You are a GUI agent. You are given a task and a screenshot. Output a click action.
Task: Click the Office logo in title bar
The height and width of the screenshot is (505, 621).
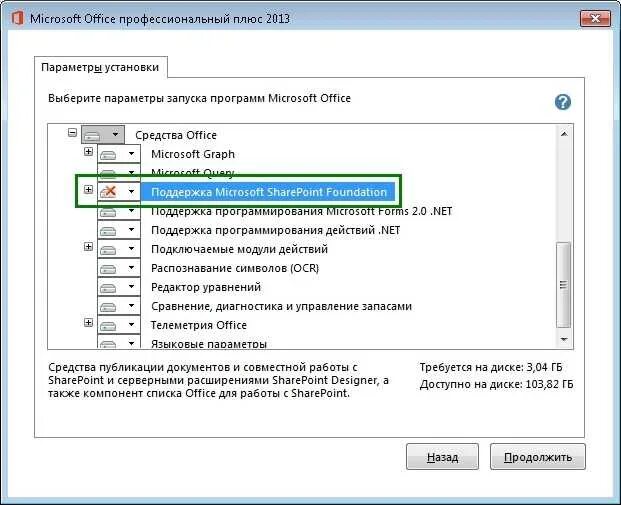coord(17,18)
